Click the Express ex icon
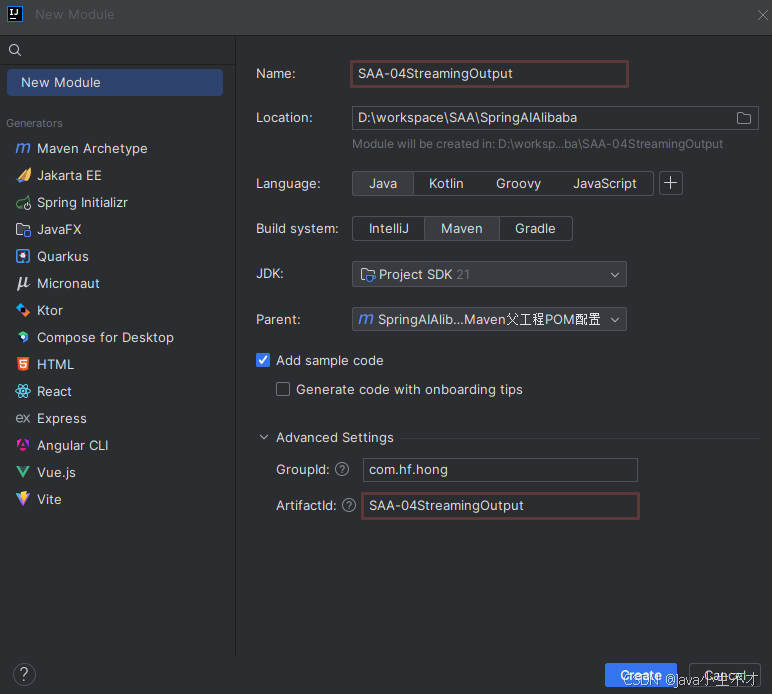 [x=23, y=418]
